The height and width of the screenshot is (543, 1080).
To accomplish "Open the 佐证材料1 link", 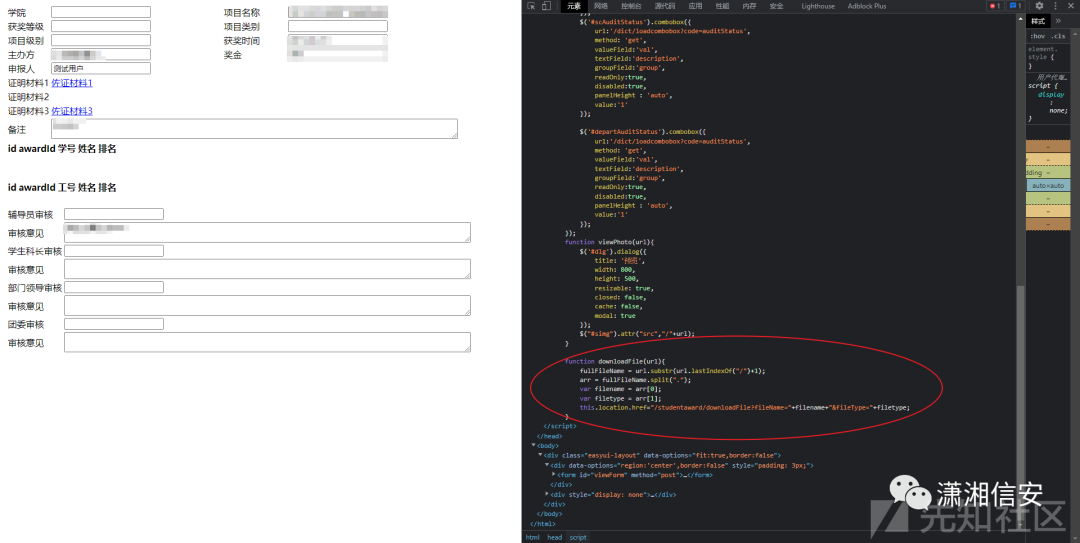I will pos(72,83).
